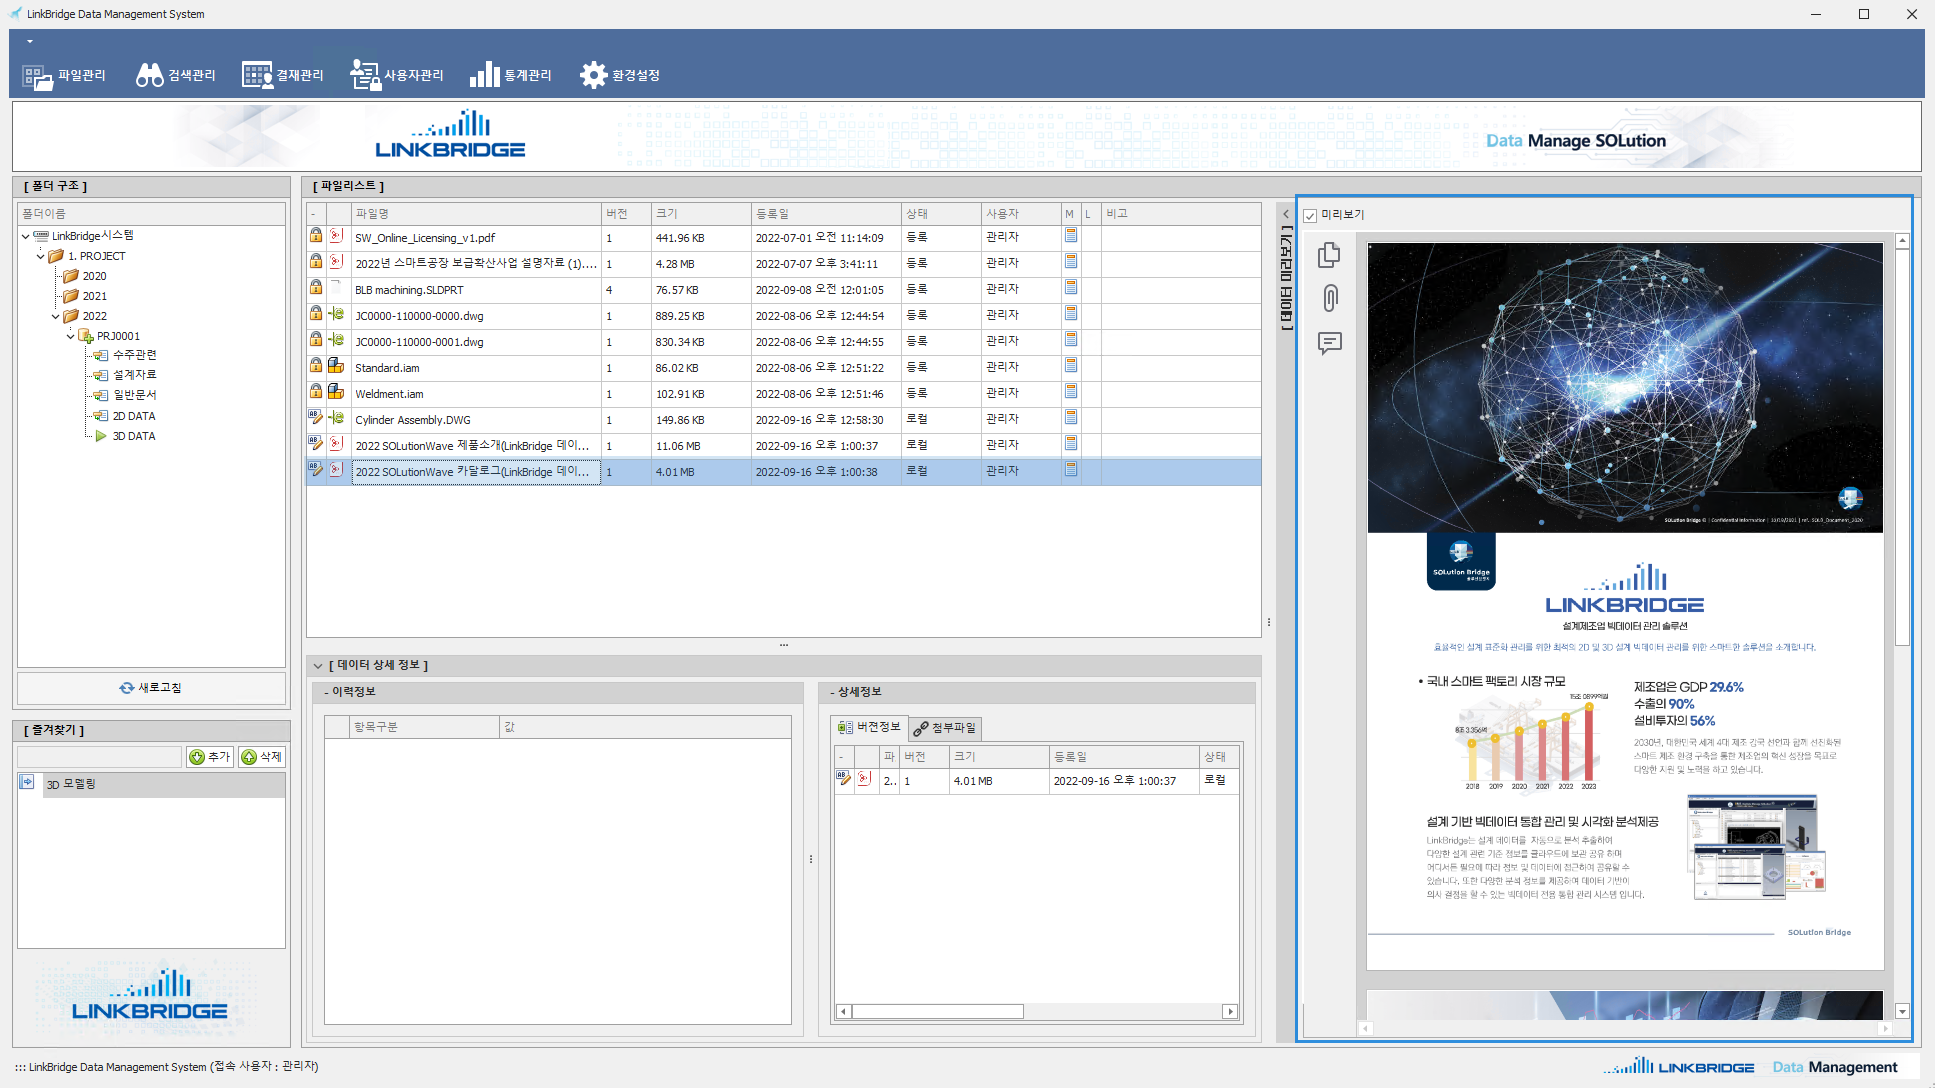Click the comment bubble icon in preview sidebar
The height and width of the screenshot is (1088, 1935).
(x=1329, y=343)
